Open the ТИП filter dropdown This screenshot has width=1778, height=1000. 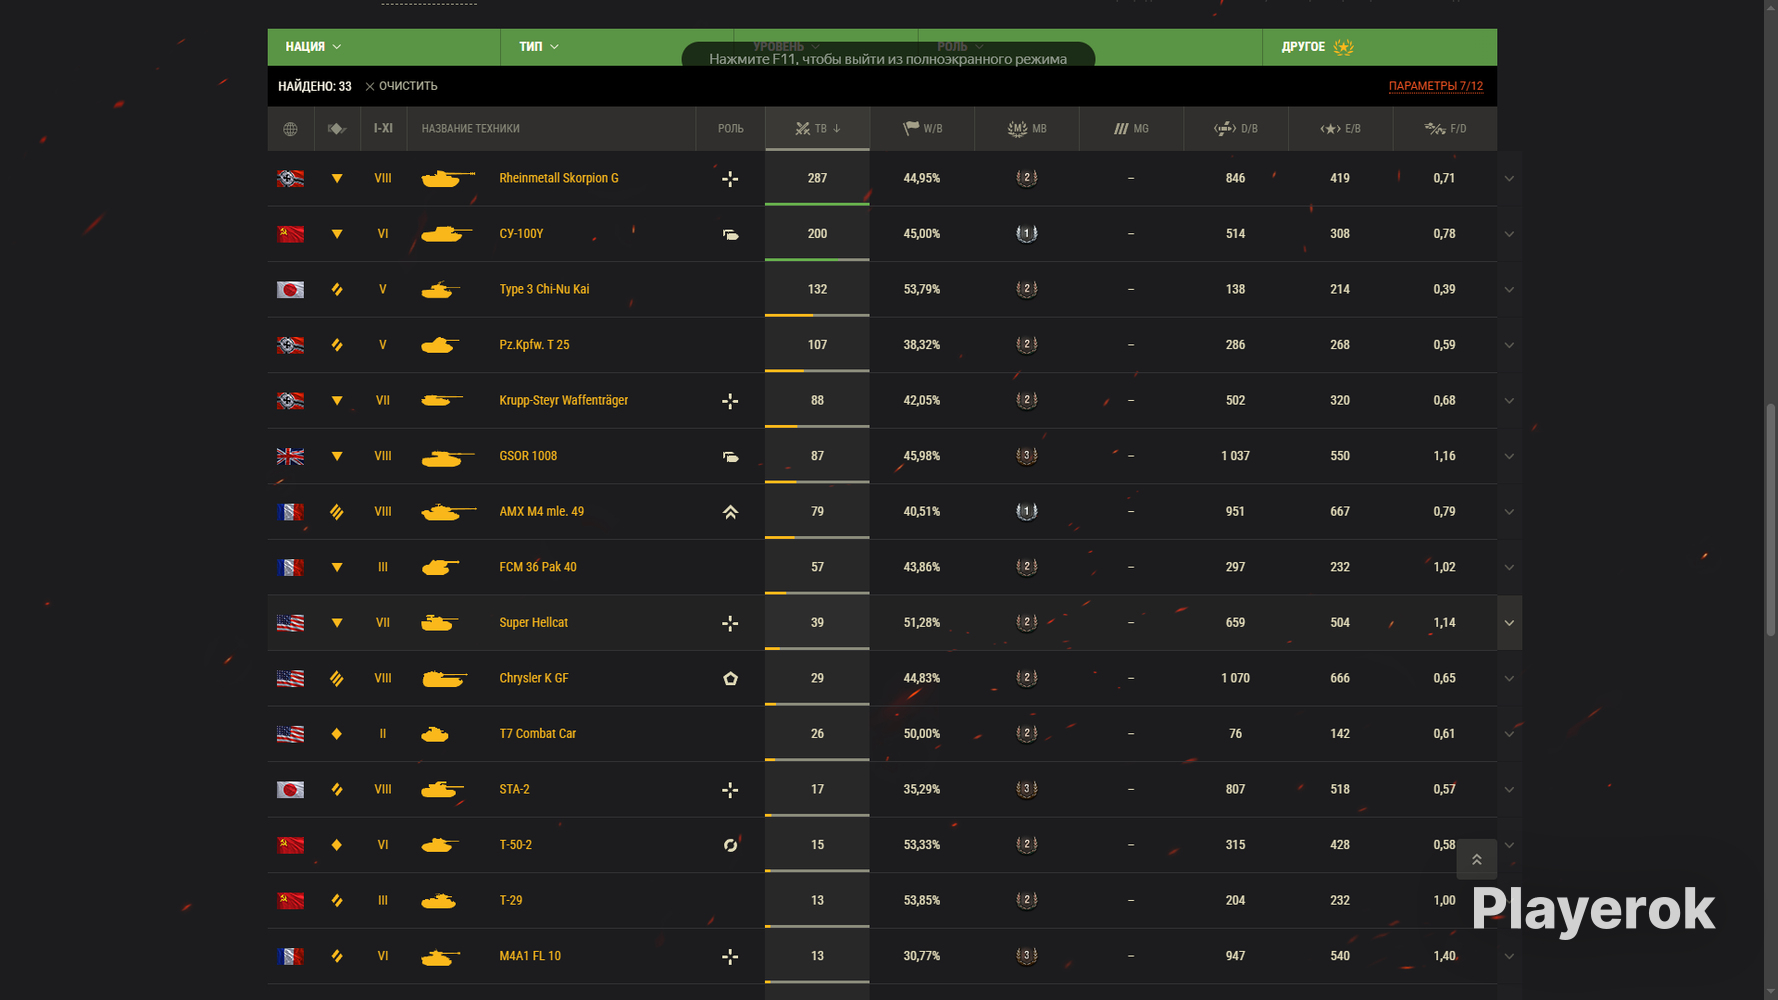click(617, 47)
